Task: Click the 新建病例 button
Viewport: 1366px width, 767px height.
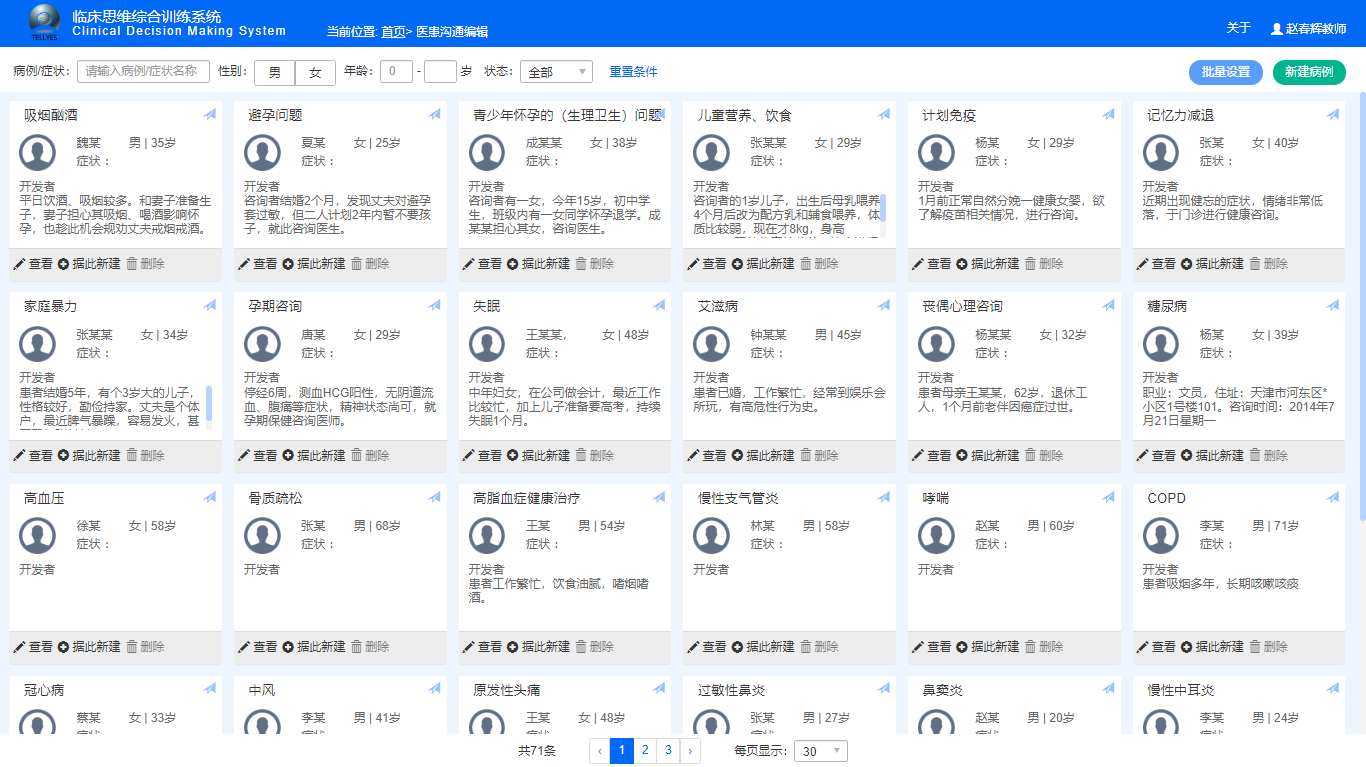Action: click(1309, 72)
